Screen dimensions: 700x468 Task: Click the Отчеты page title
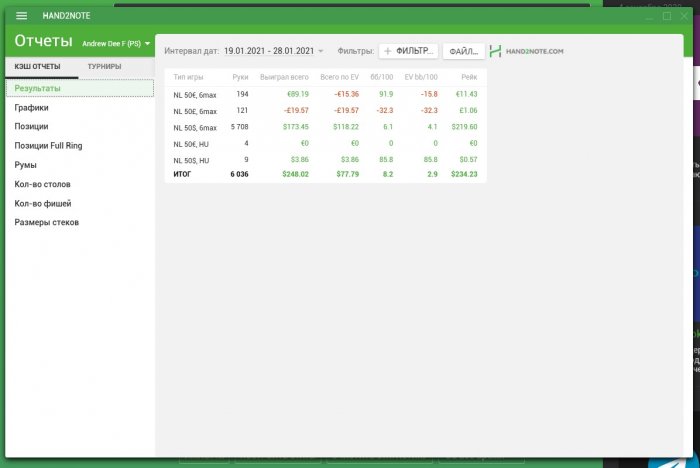43,41
